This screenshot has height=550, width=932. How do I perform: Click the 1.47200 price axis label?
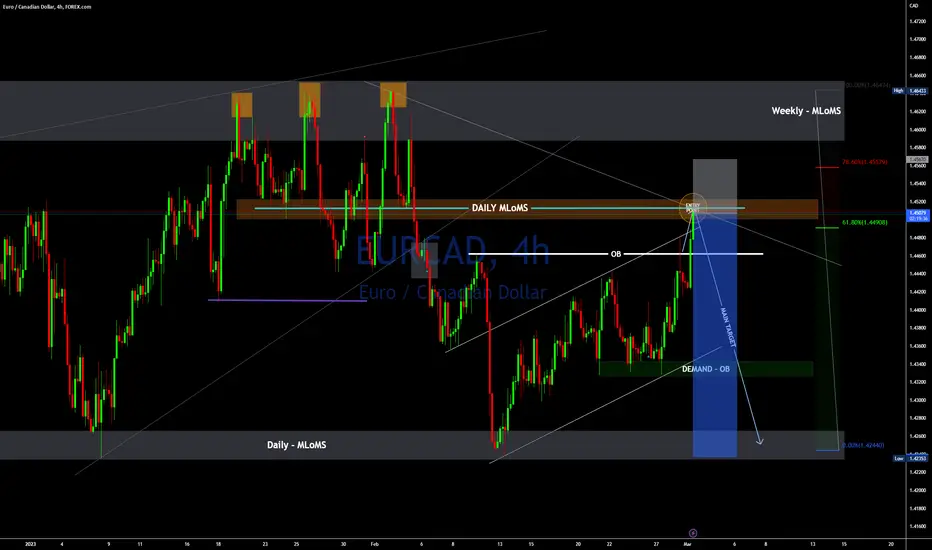pos(918,21)
